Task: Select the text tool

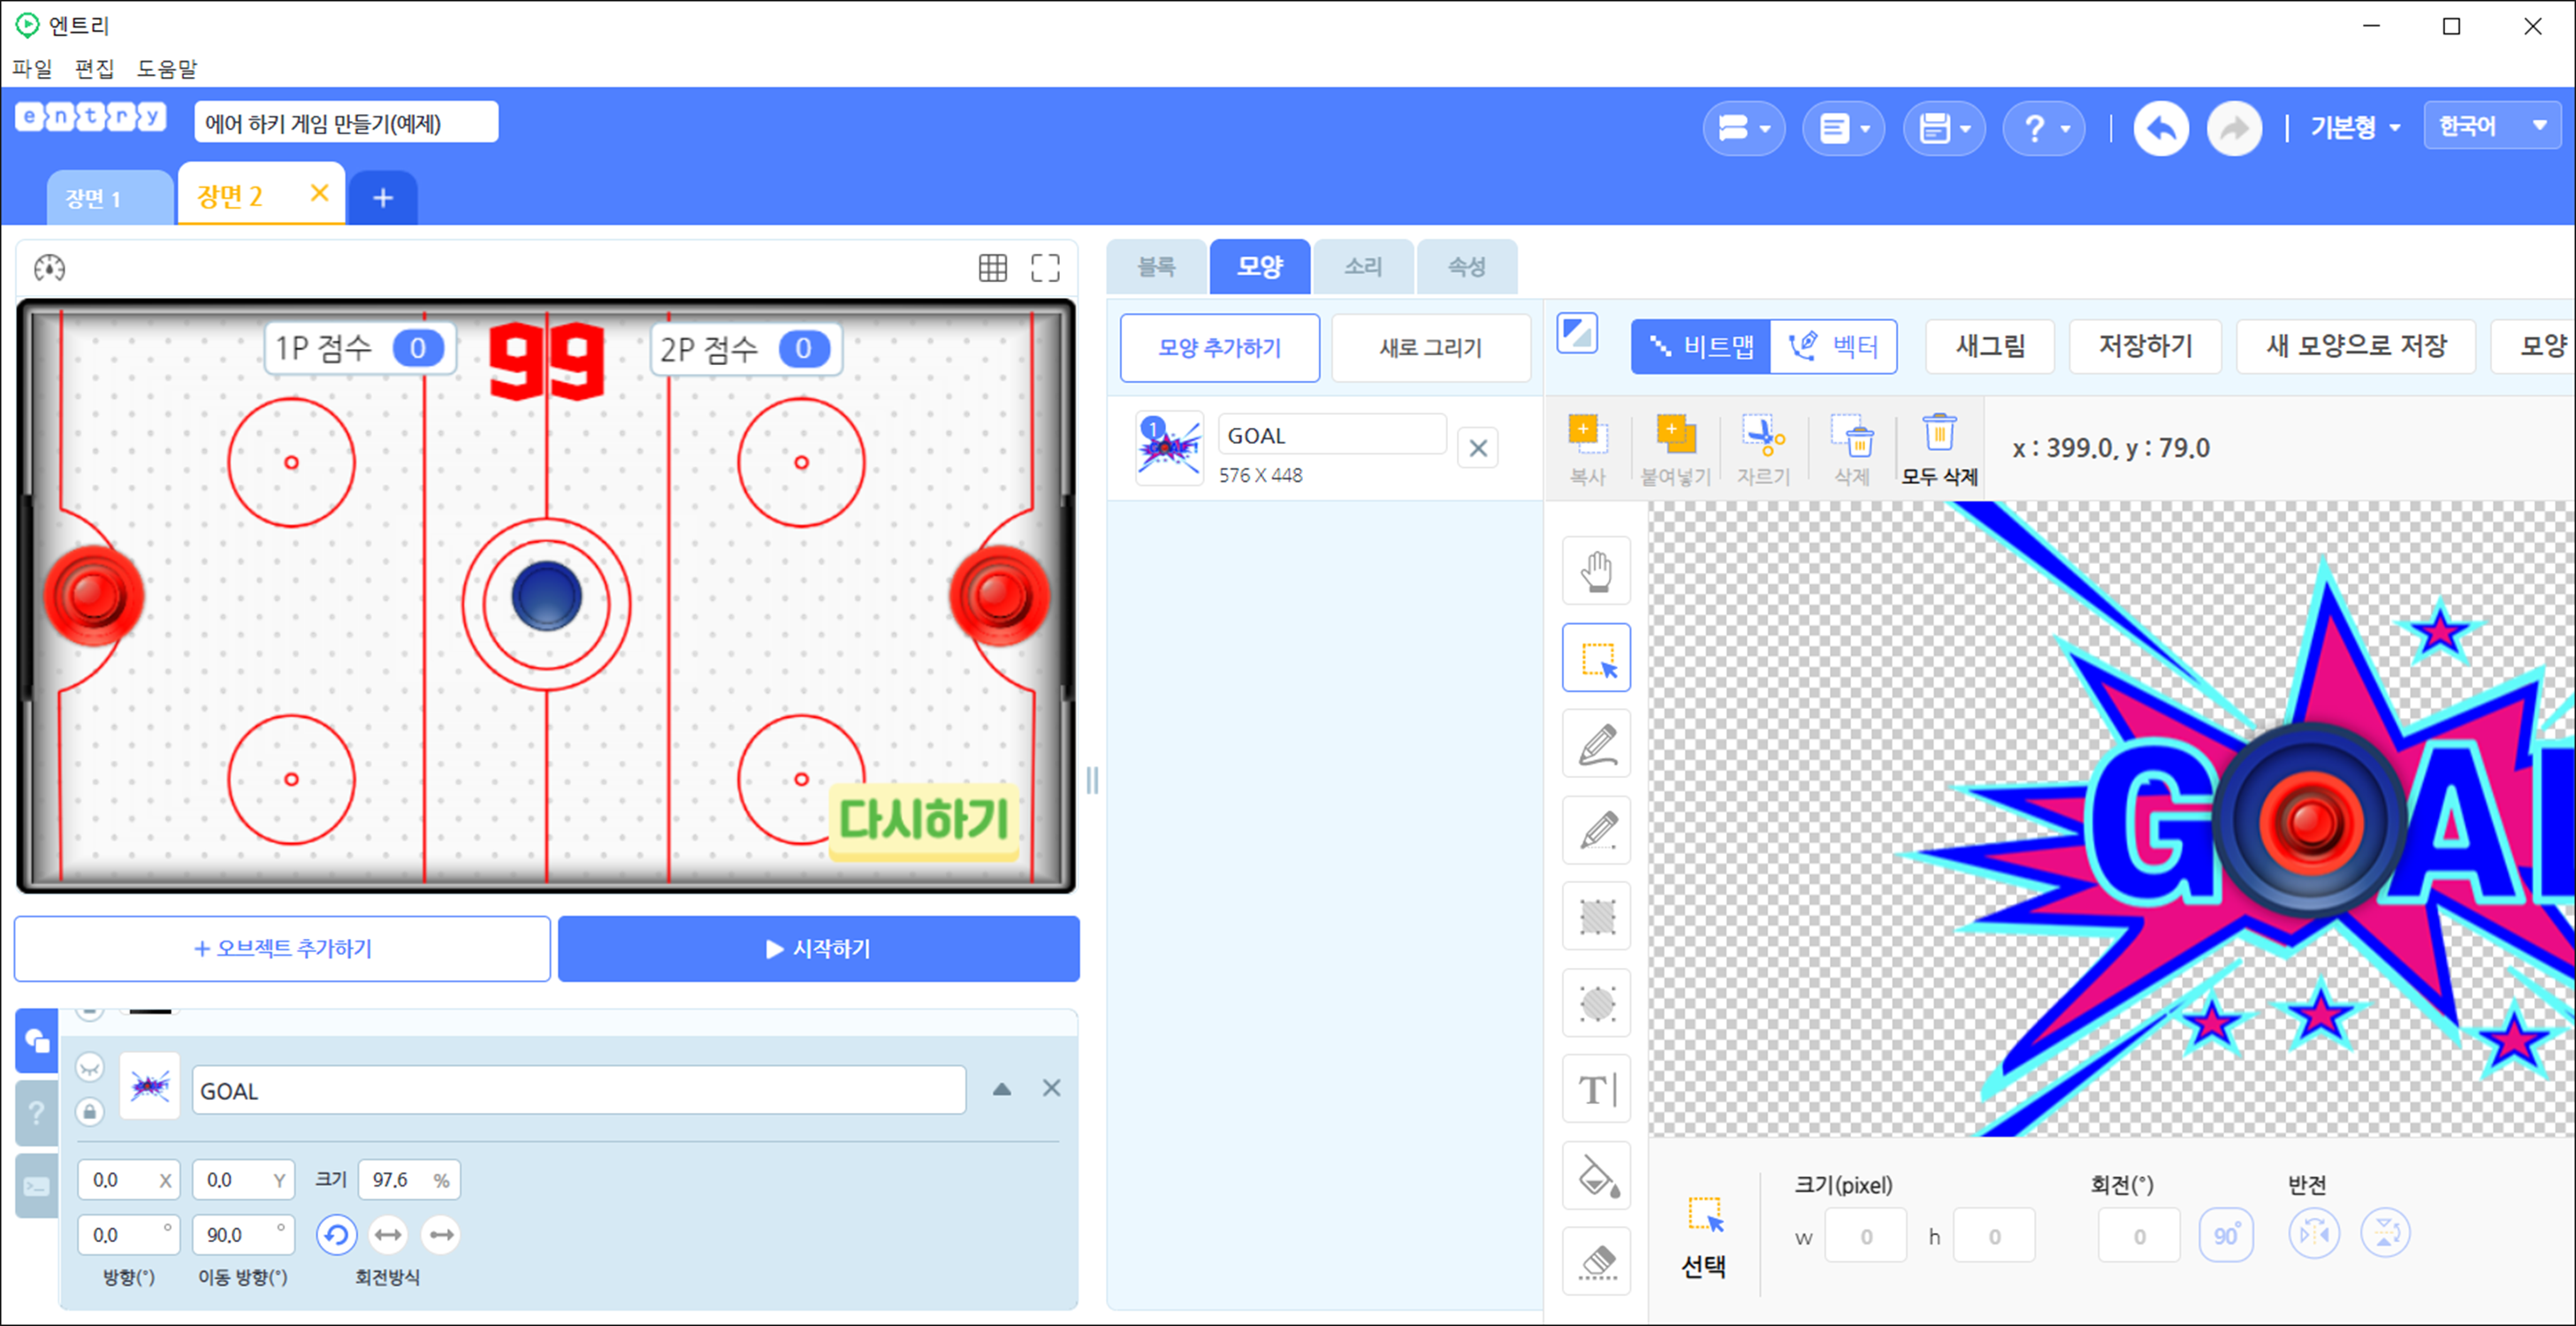Action: [x=1596, y=1089]
